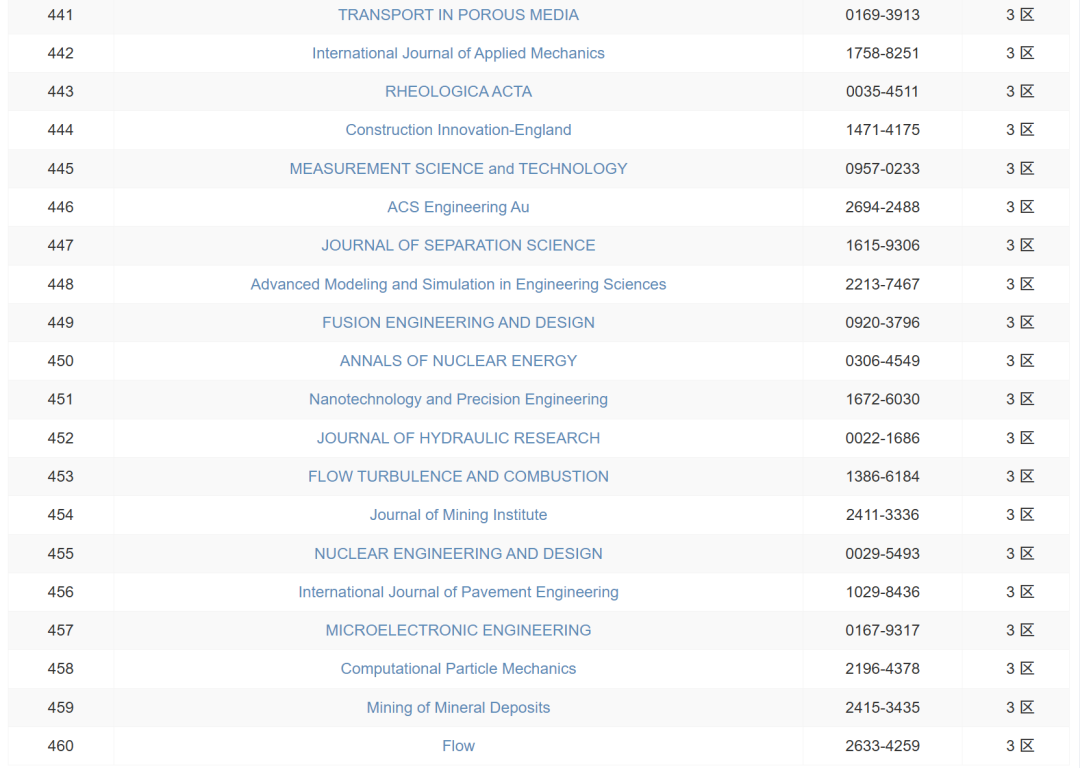Select ISSN 1672-6030 cell

tap(882, 399)
